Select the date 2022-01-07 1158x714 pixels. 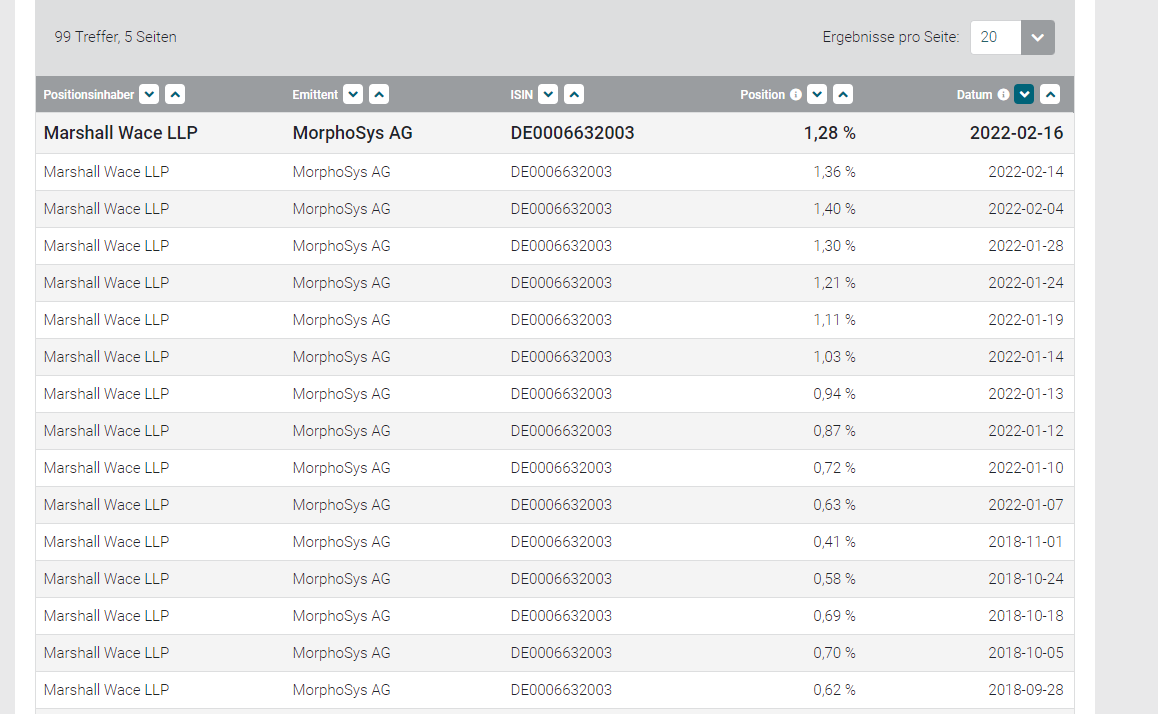(x=1026, y=504)
